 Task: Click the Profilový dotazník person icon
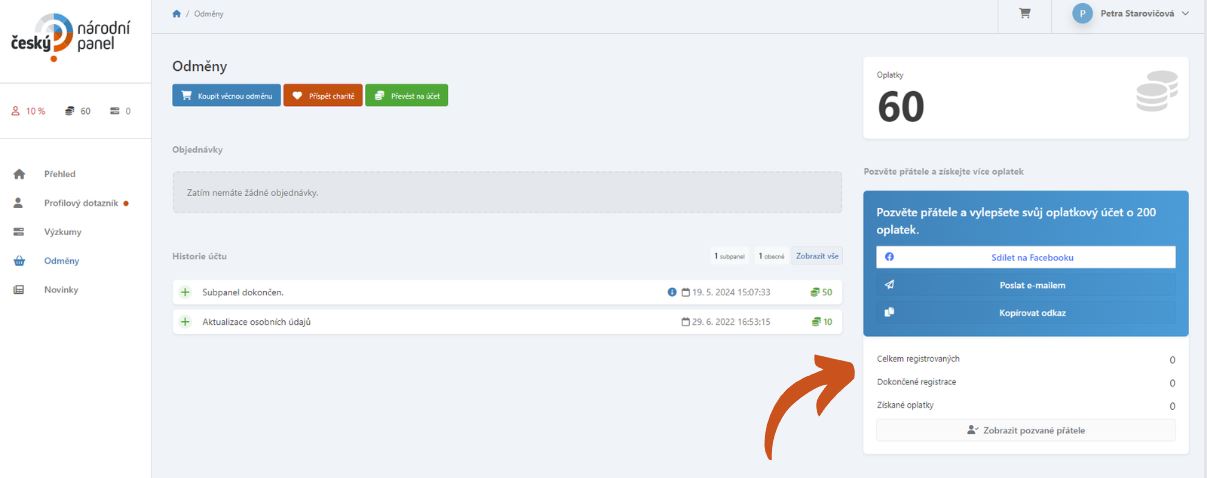tap(18, 203)
